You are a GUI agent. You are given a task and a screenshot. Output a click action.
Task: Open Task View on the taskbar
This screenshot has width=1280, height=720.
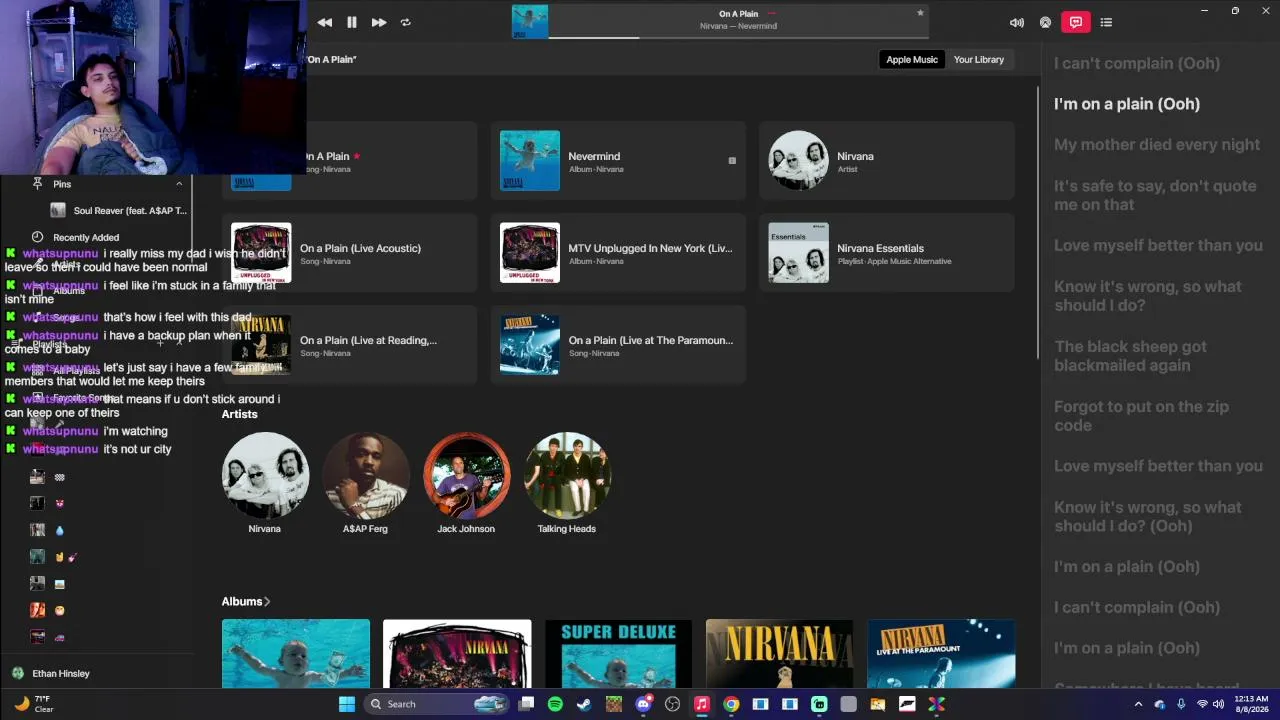[x=527, y=704]
